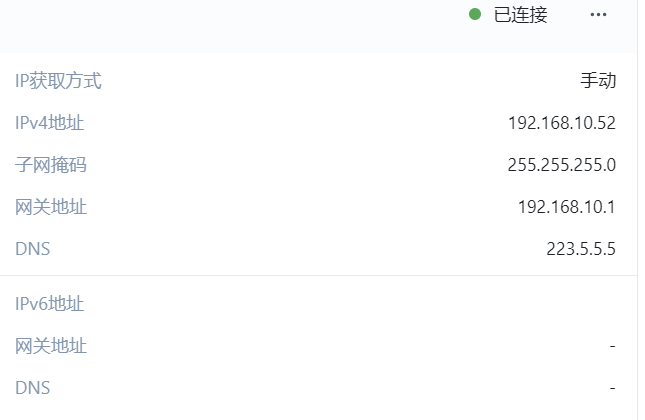Open the three-dot more options menu
The height and width of the screenshot is (420, 645).
[x=599, y=15]
